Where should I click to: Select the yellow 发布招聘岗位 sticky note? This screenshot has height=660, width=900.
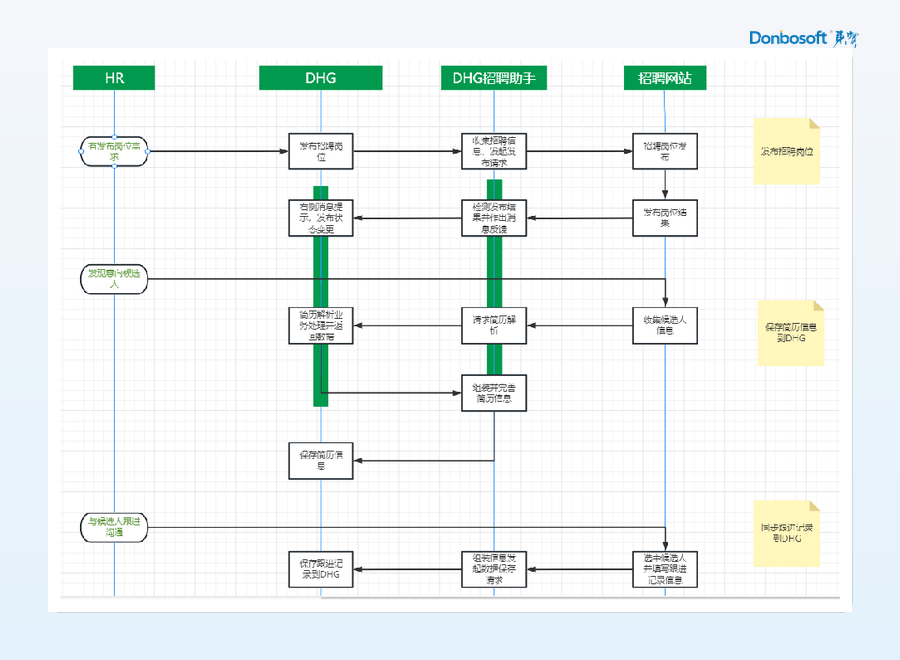point(787,152)
